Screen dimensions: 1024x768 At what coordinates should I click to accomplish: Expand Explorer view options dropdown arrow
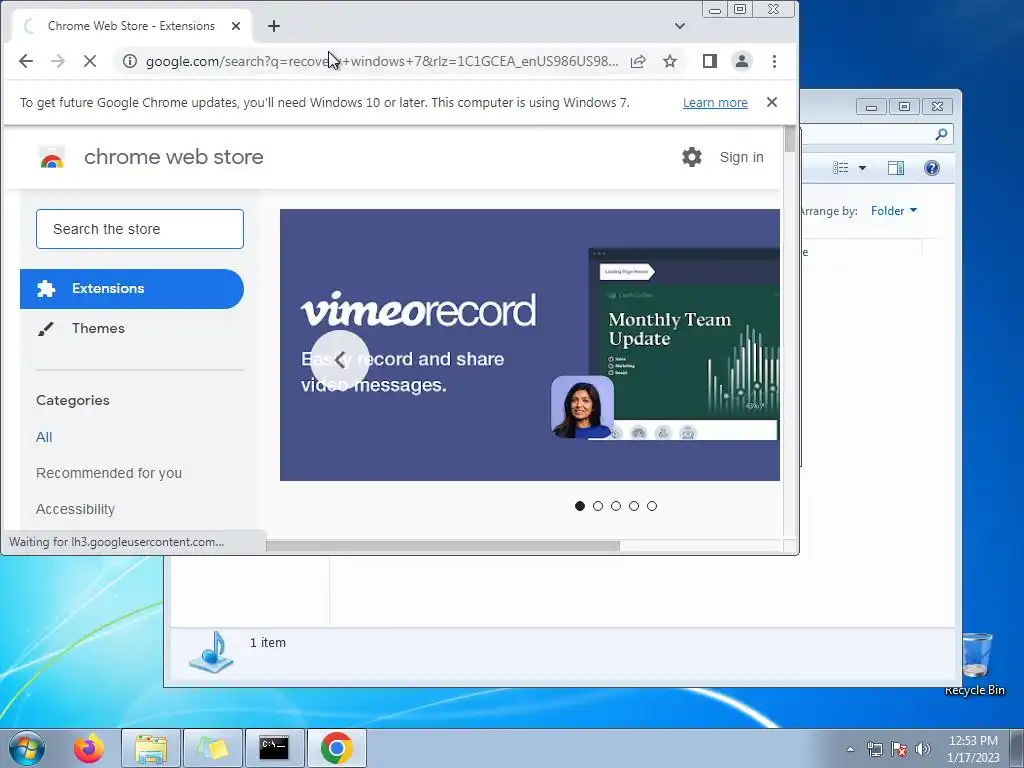click(862, 168)
